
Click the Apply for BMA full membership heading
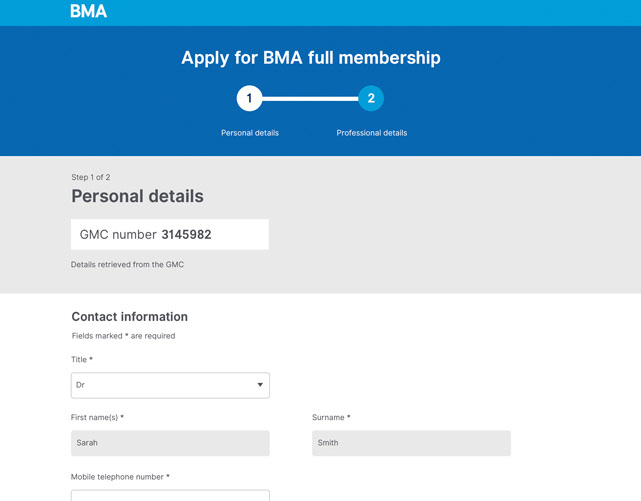click(311, 58)
